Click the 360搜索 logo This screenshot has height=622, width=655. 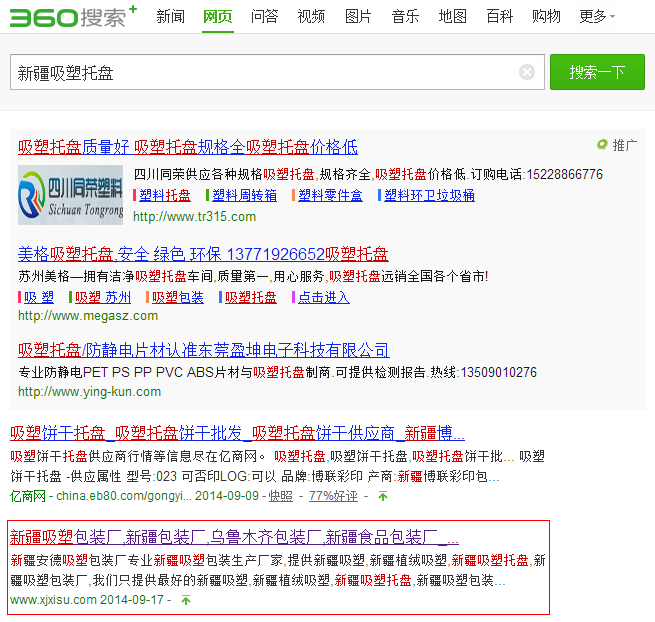(x=70, y=17)
